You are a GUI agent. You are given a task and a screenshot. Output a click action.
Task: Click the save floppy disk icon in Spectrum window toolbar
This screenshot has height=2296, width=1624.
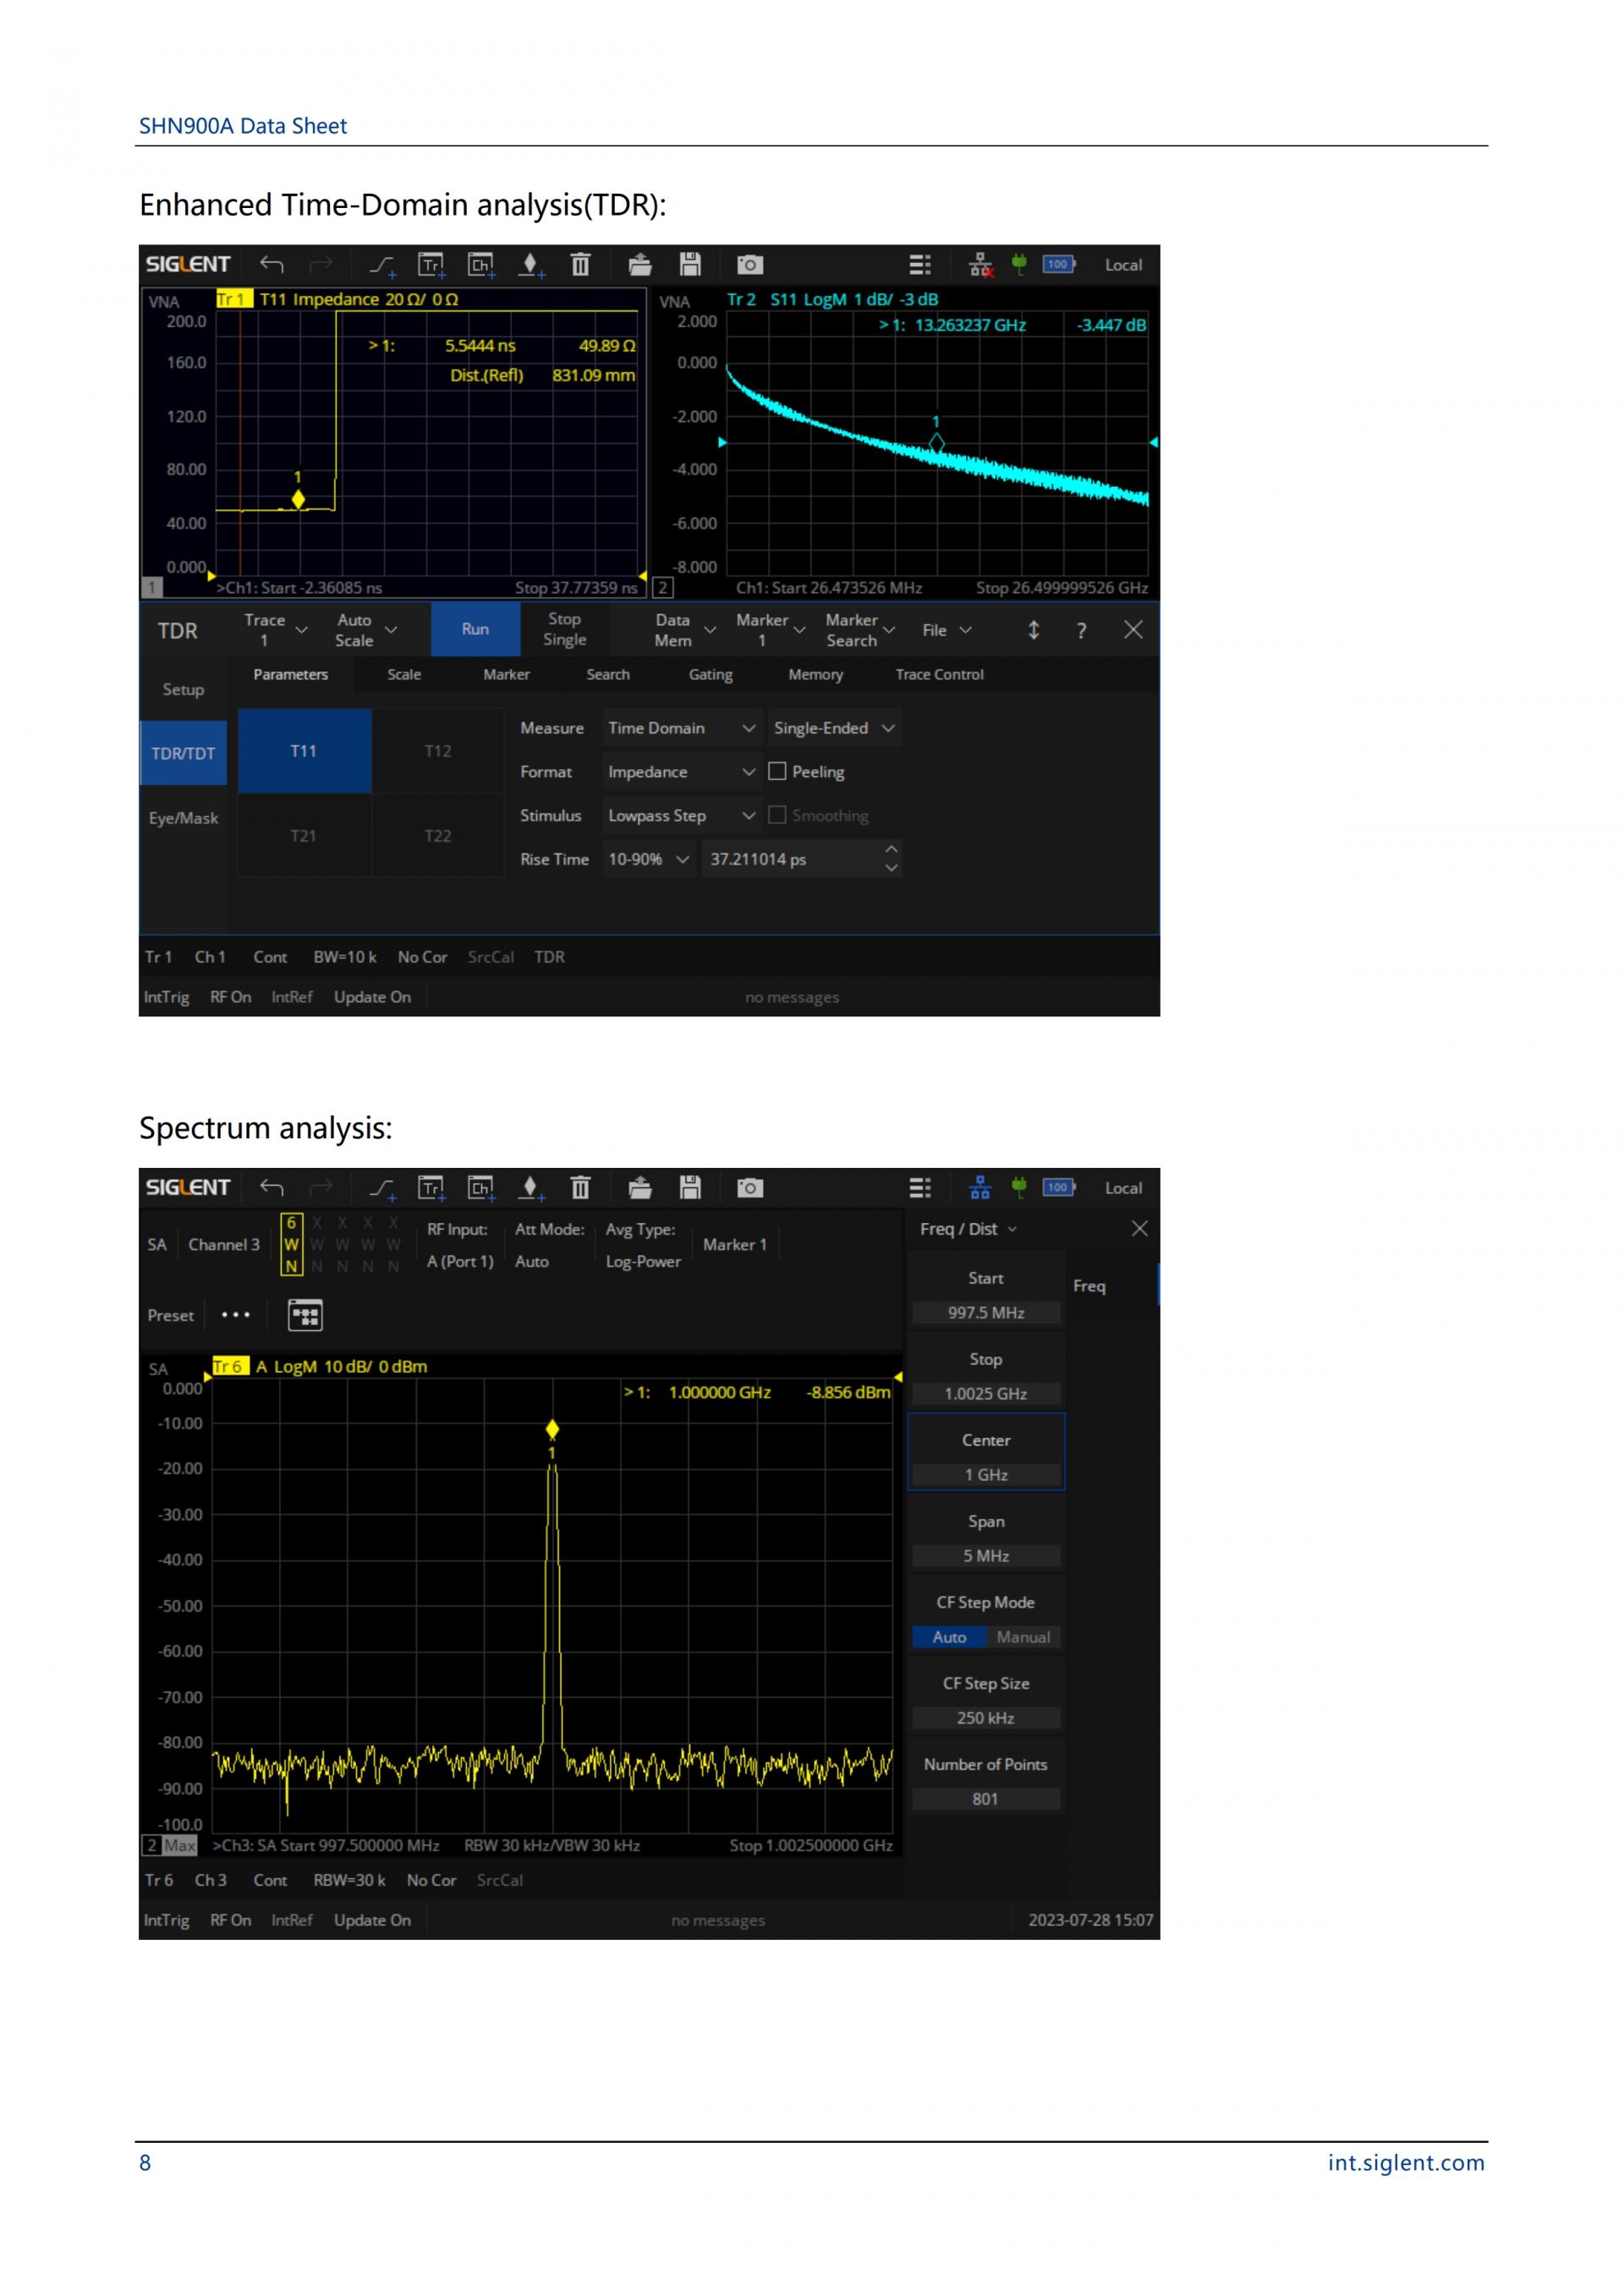pos(690,1188)
